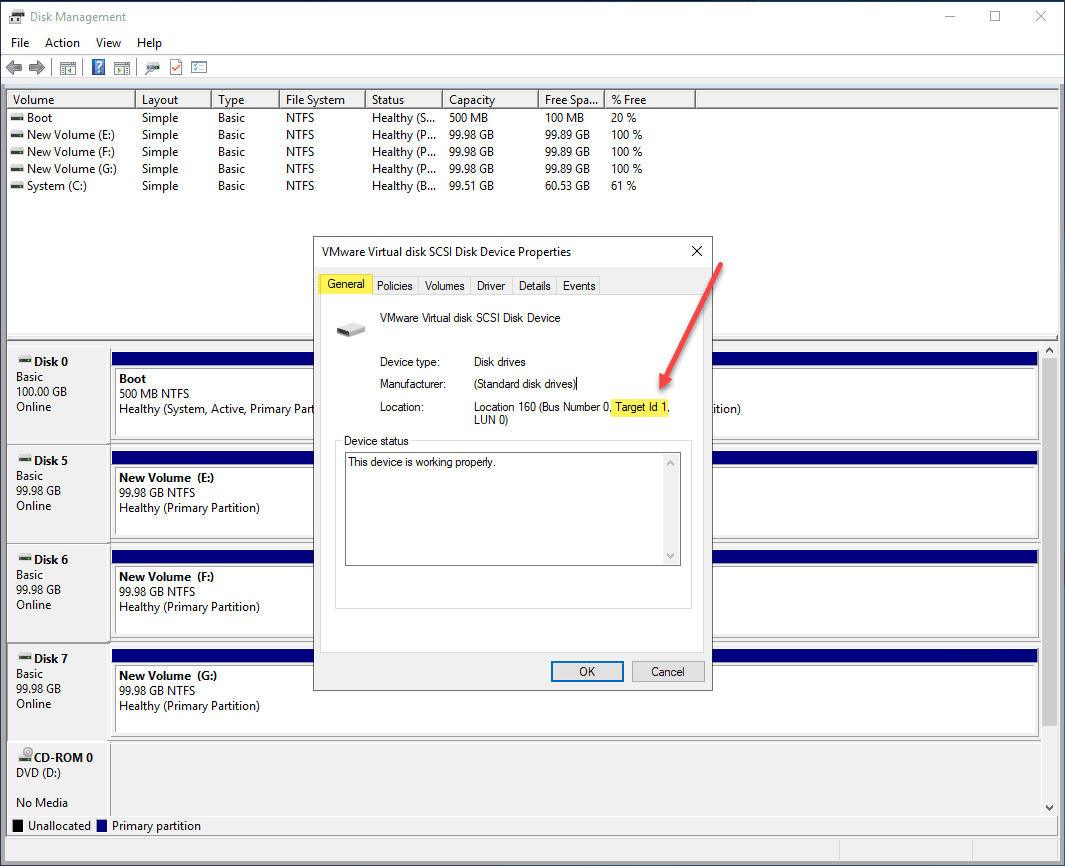View the Events tab
This screenshot has height=866, width=1065.
click(578, 285)
